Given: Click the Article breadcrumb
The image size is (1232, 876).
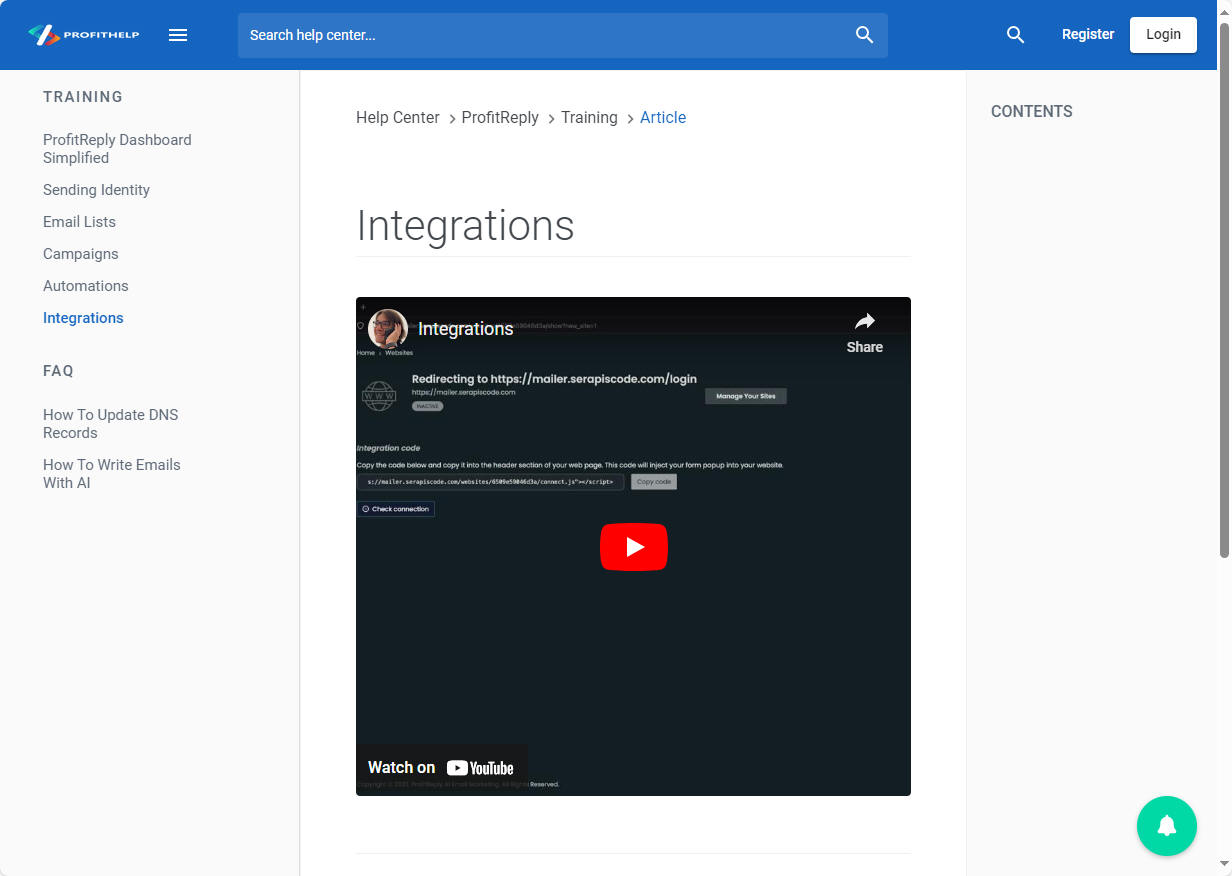Looking at the screenshot, I should tap(663, 118).
